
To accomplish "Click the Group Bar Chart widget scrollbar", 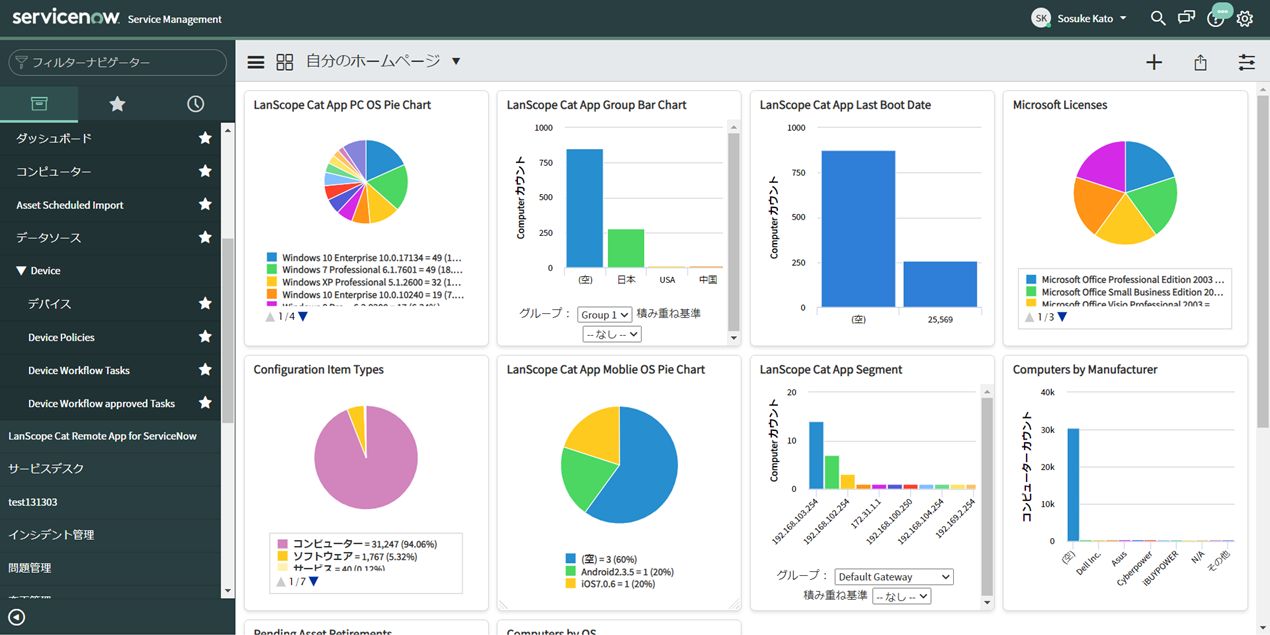I will (733, 230).
